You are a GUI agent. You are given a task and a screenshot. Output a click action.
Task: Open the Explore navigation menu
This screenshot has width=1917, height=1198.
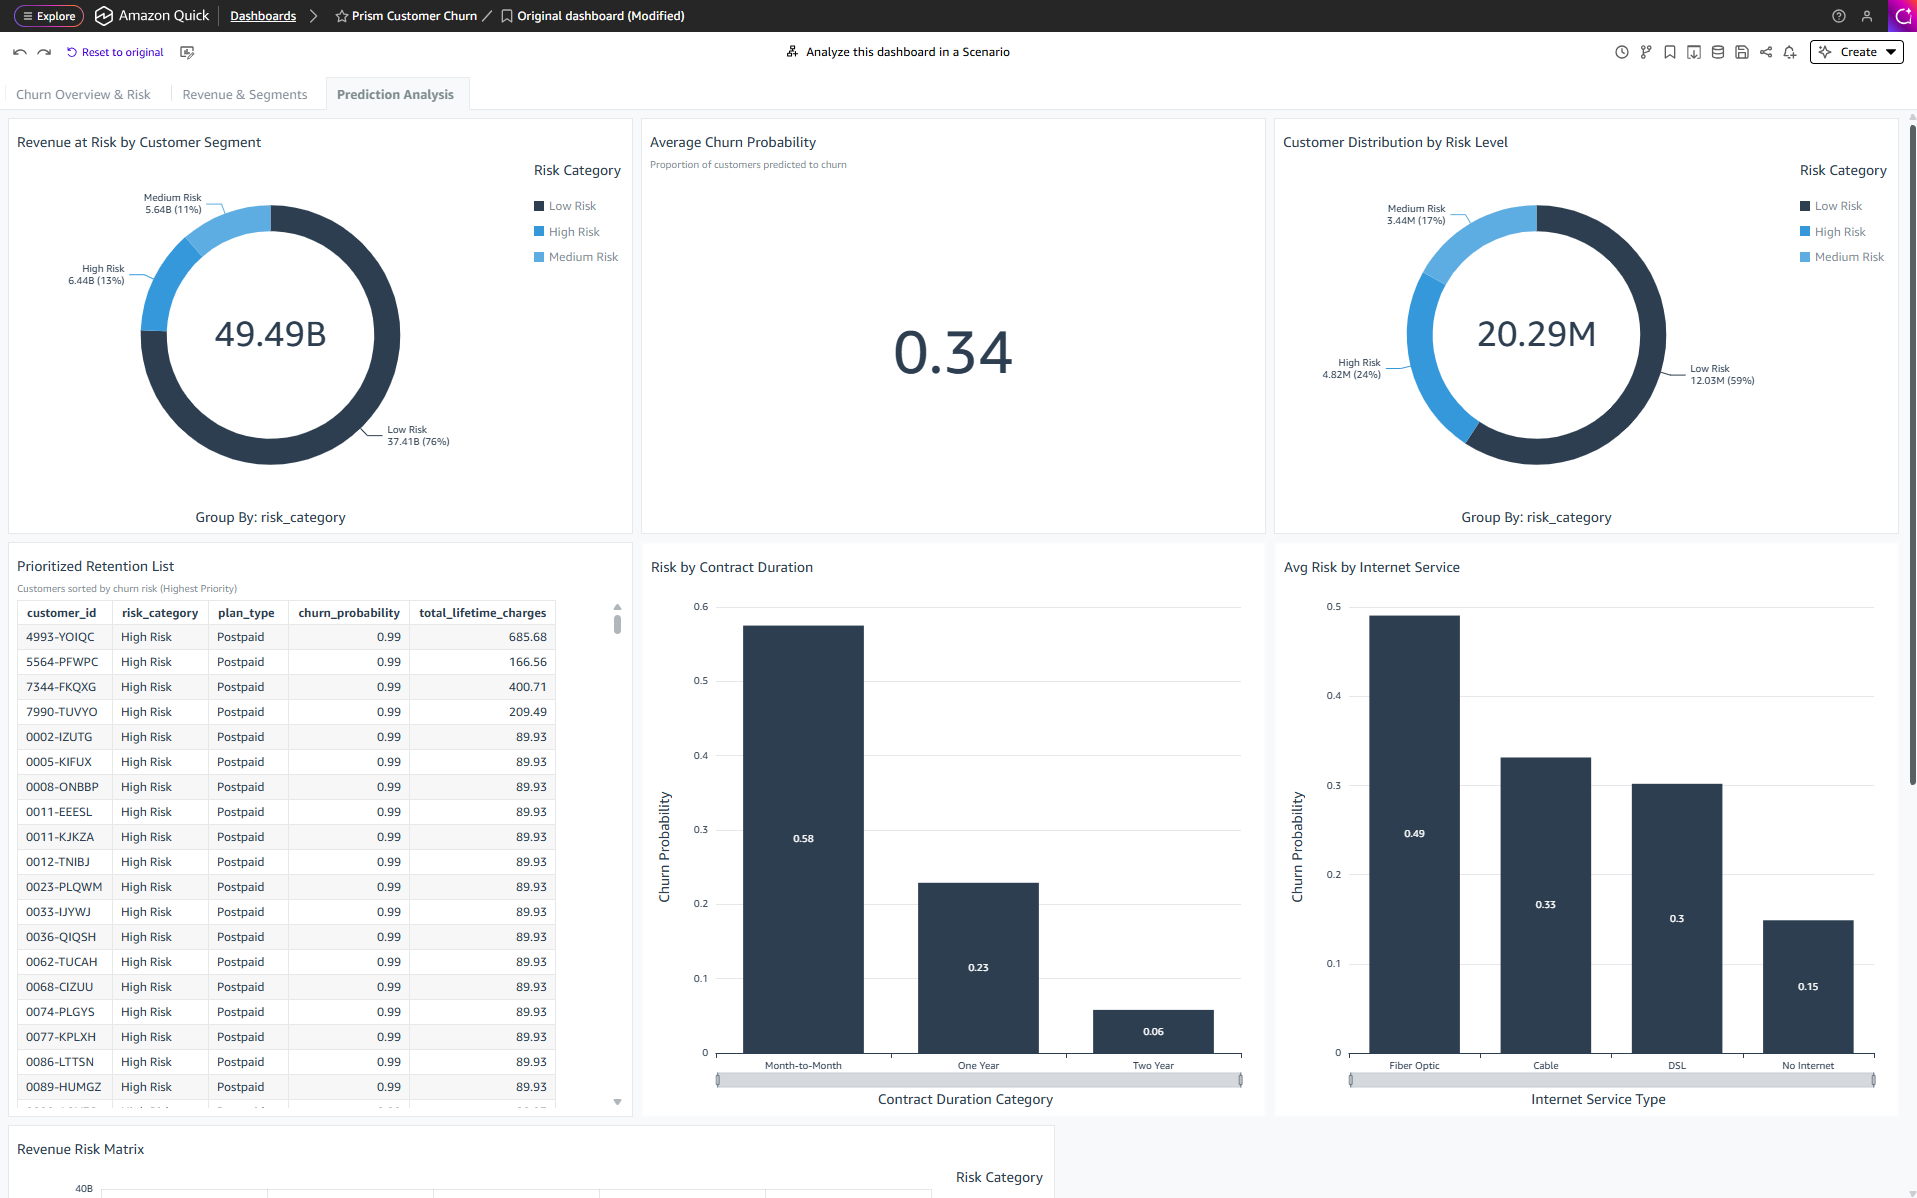(x=49, y=16)
